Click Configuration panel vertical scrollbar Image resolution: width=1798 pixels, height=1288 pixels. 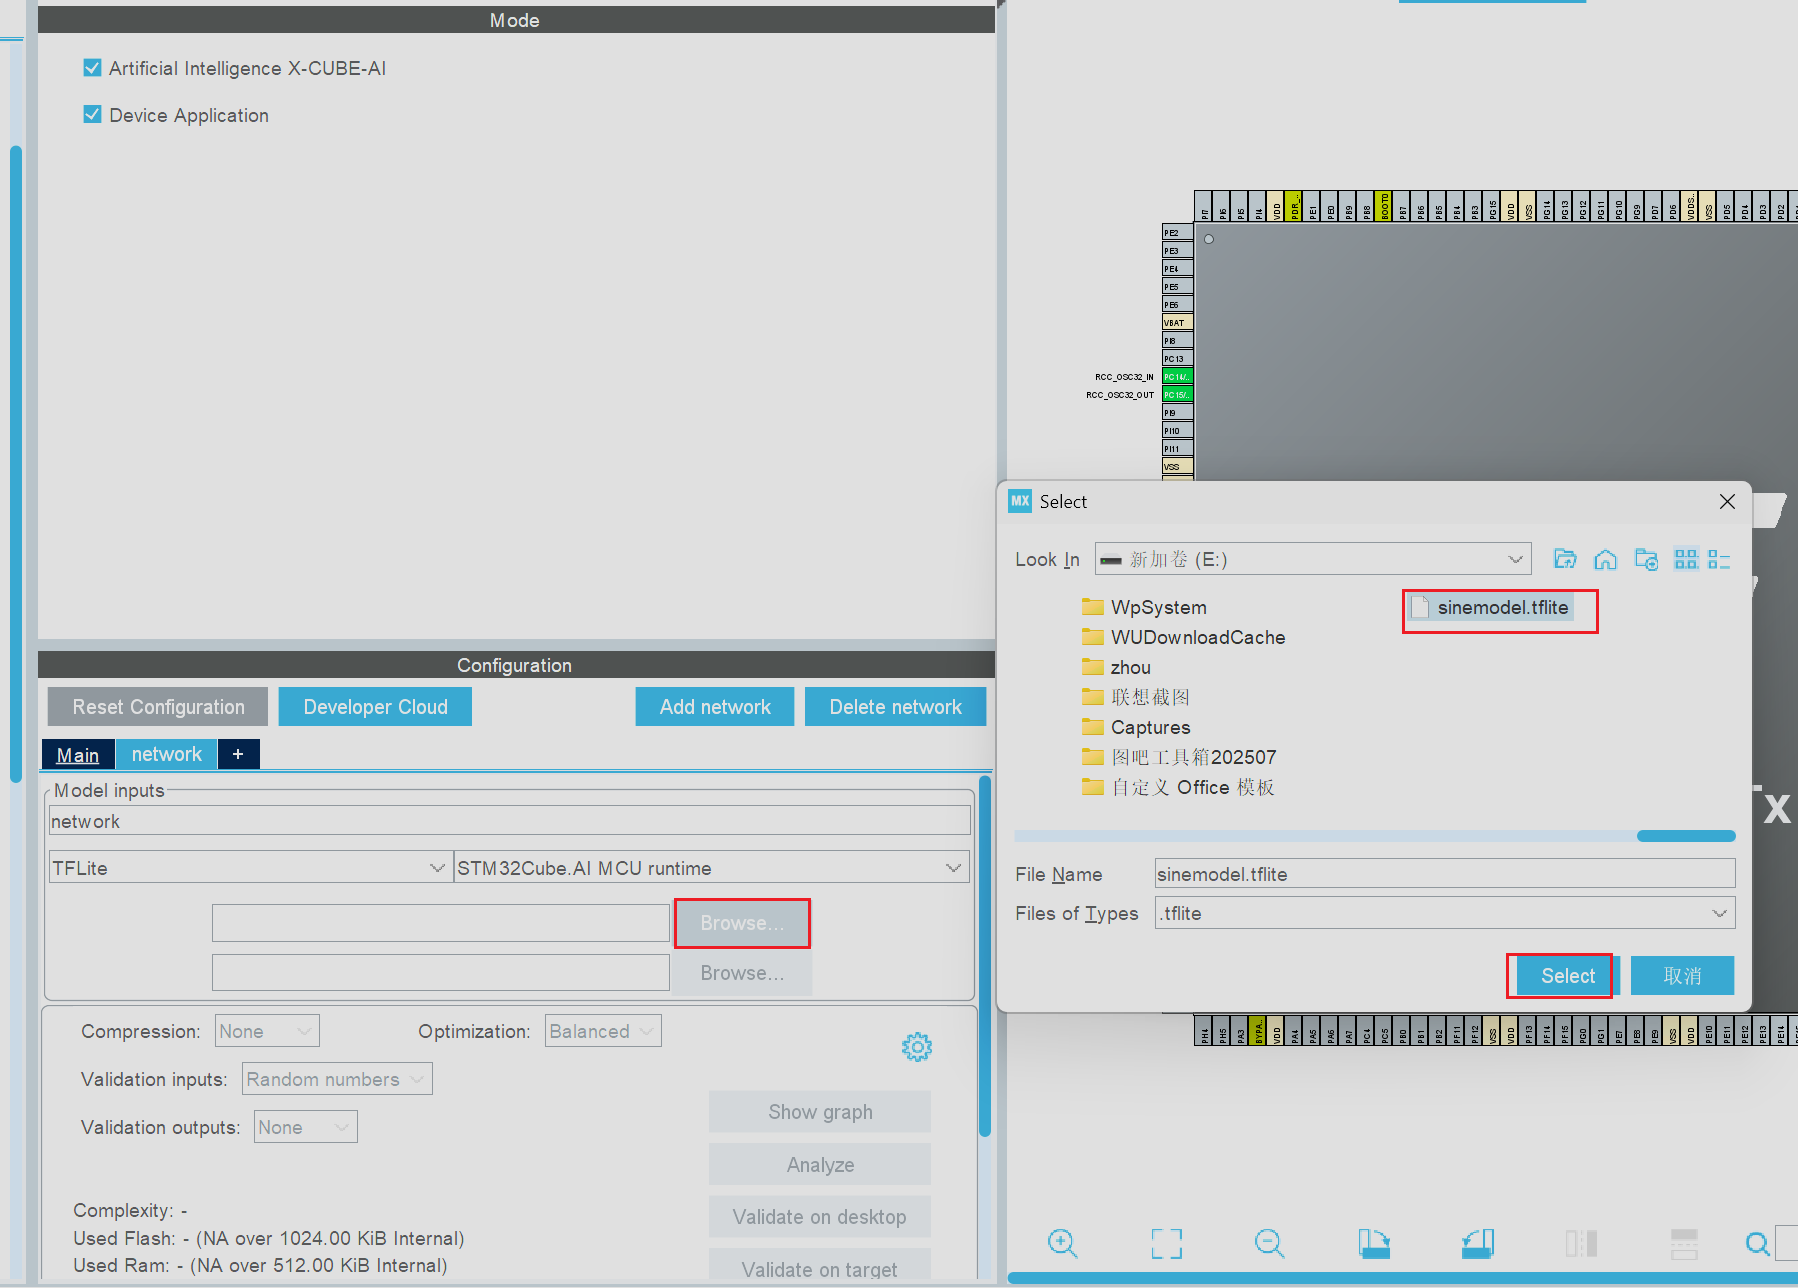[x=985, y=958]
